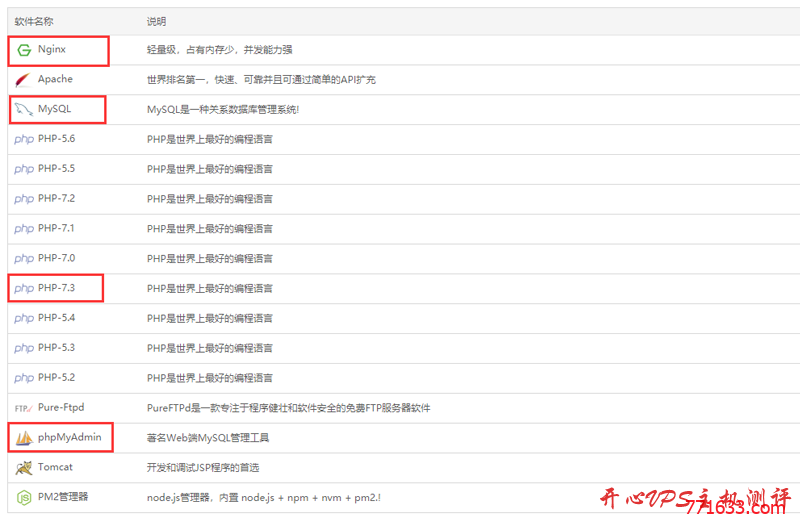Select the Pure-Ftpd entry name
Screen dimensions: 800x526
click(x=61, y=408)
